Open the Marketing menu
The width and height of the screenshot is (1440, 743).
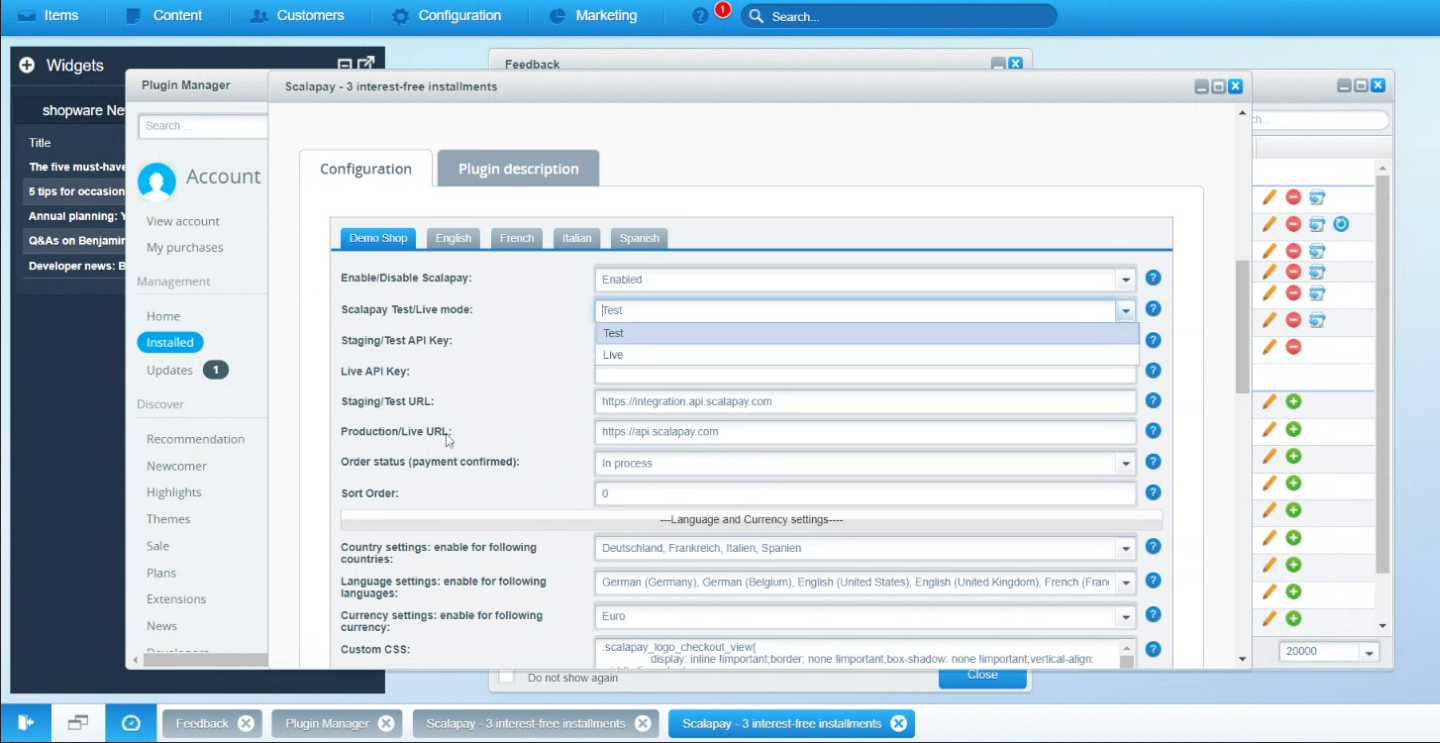(x=593, y=16)
